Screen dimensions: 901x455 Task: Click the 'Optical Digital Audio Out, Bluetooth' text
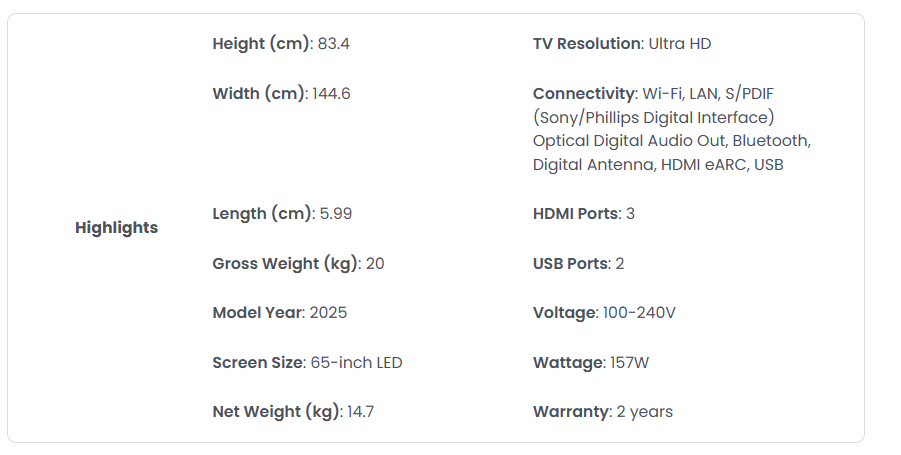670,141
